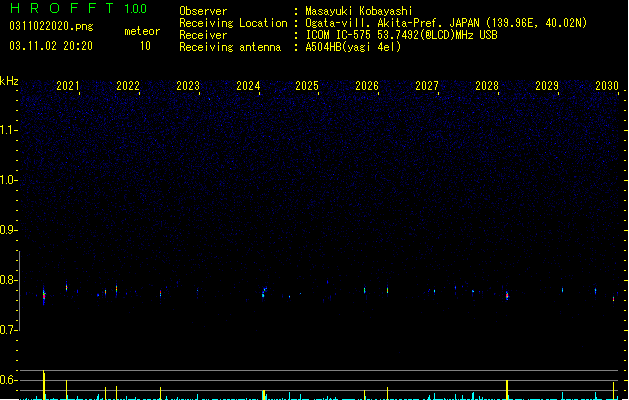
Task: Click the 2022 time axis label
Action: click(128, 86)
